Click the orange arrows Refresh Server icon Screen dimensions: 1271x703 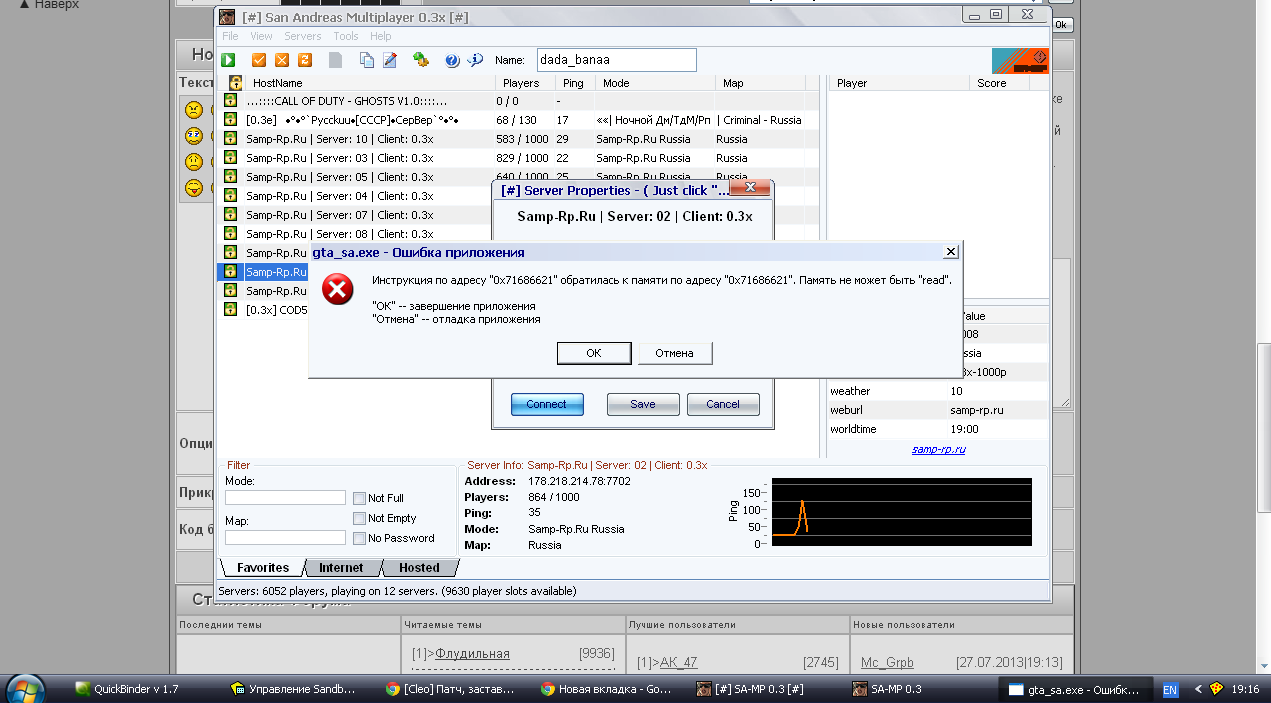(305, 60)
